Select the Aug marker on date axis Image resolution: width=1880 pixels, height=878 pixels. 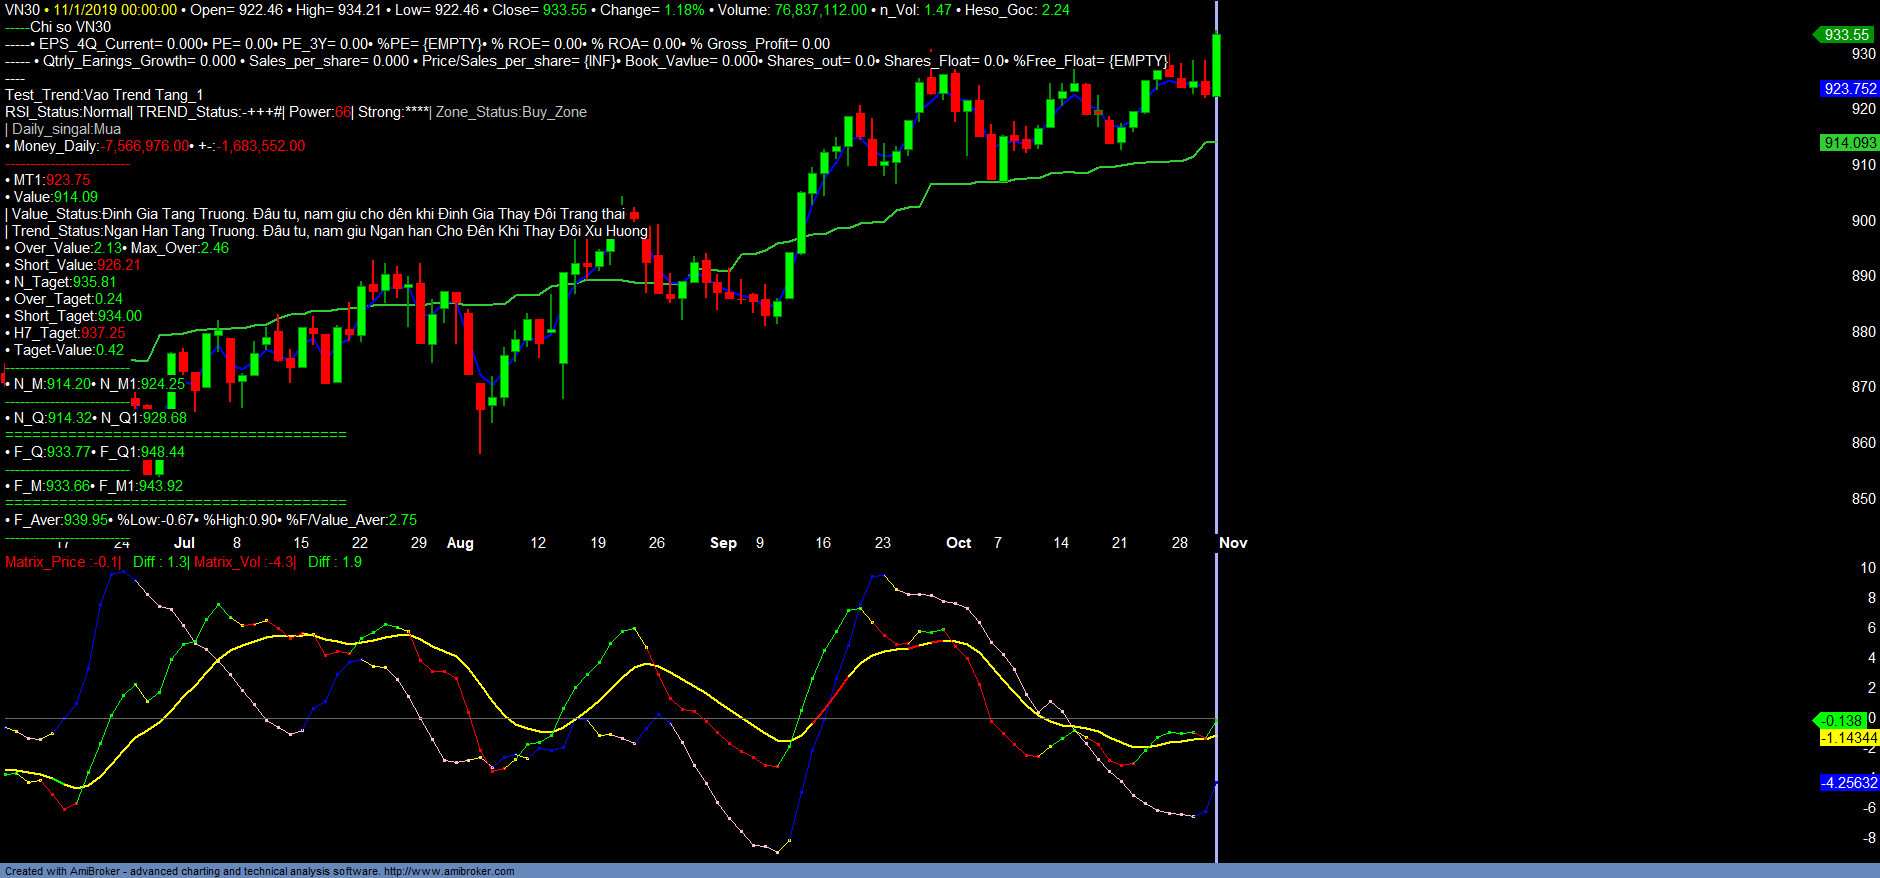pos(460,543)
